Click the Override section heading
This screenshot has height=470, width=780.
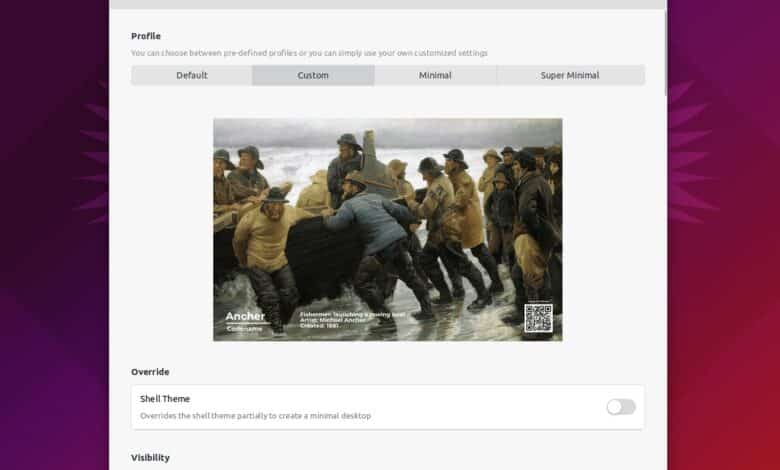click(x=150, y=372)
